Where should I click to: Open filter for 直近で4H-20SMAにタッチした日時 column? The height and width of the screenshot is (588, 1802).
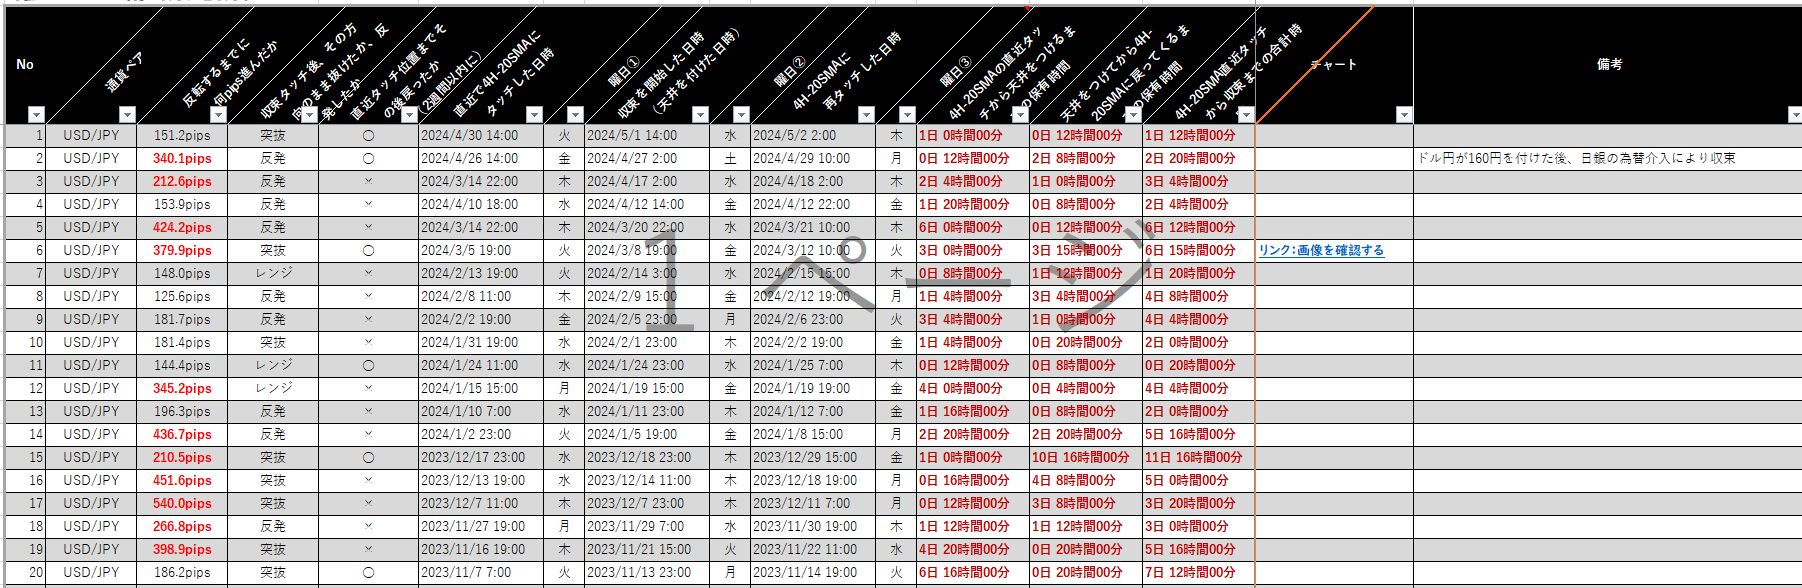(534, 115)
